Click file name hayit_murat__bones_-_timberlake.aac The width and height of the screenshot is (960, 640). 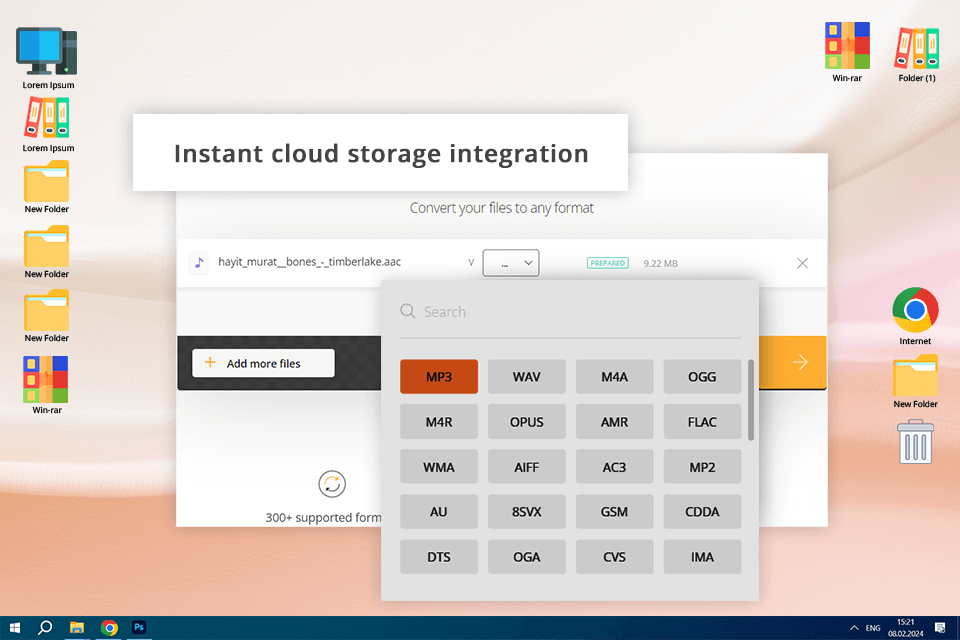[309, 262]
